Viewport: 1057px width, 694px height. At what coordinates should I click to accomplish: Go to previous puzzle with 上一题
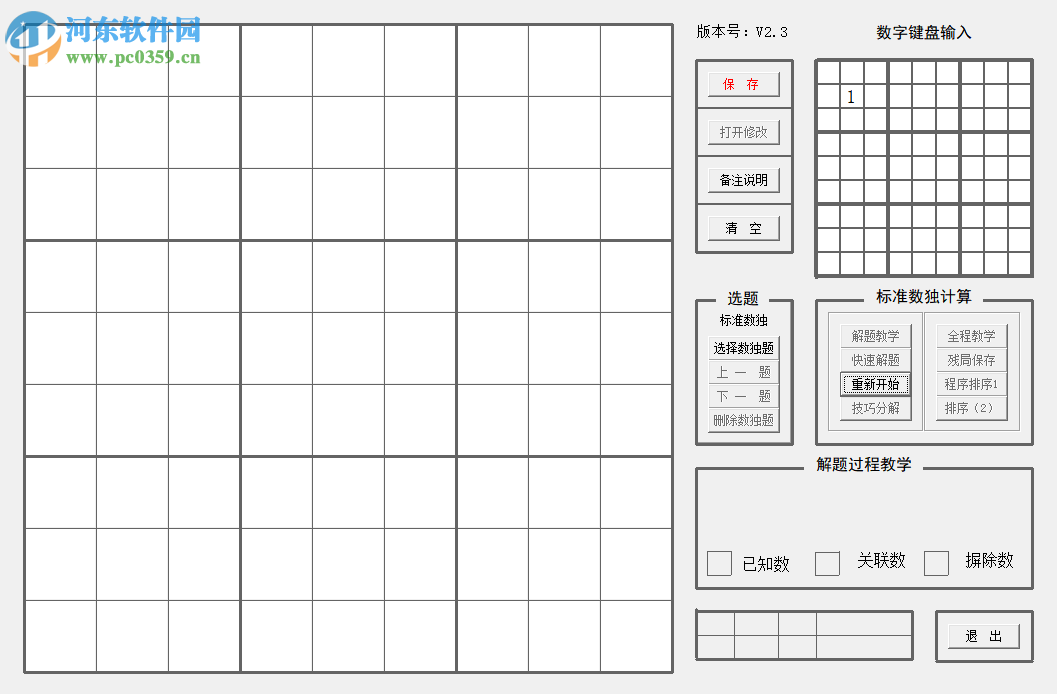coord(743,372)
